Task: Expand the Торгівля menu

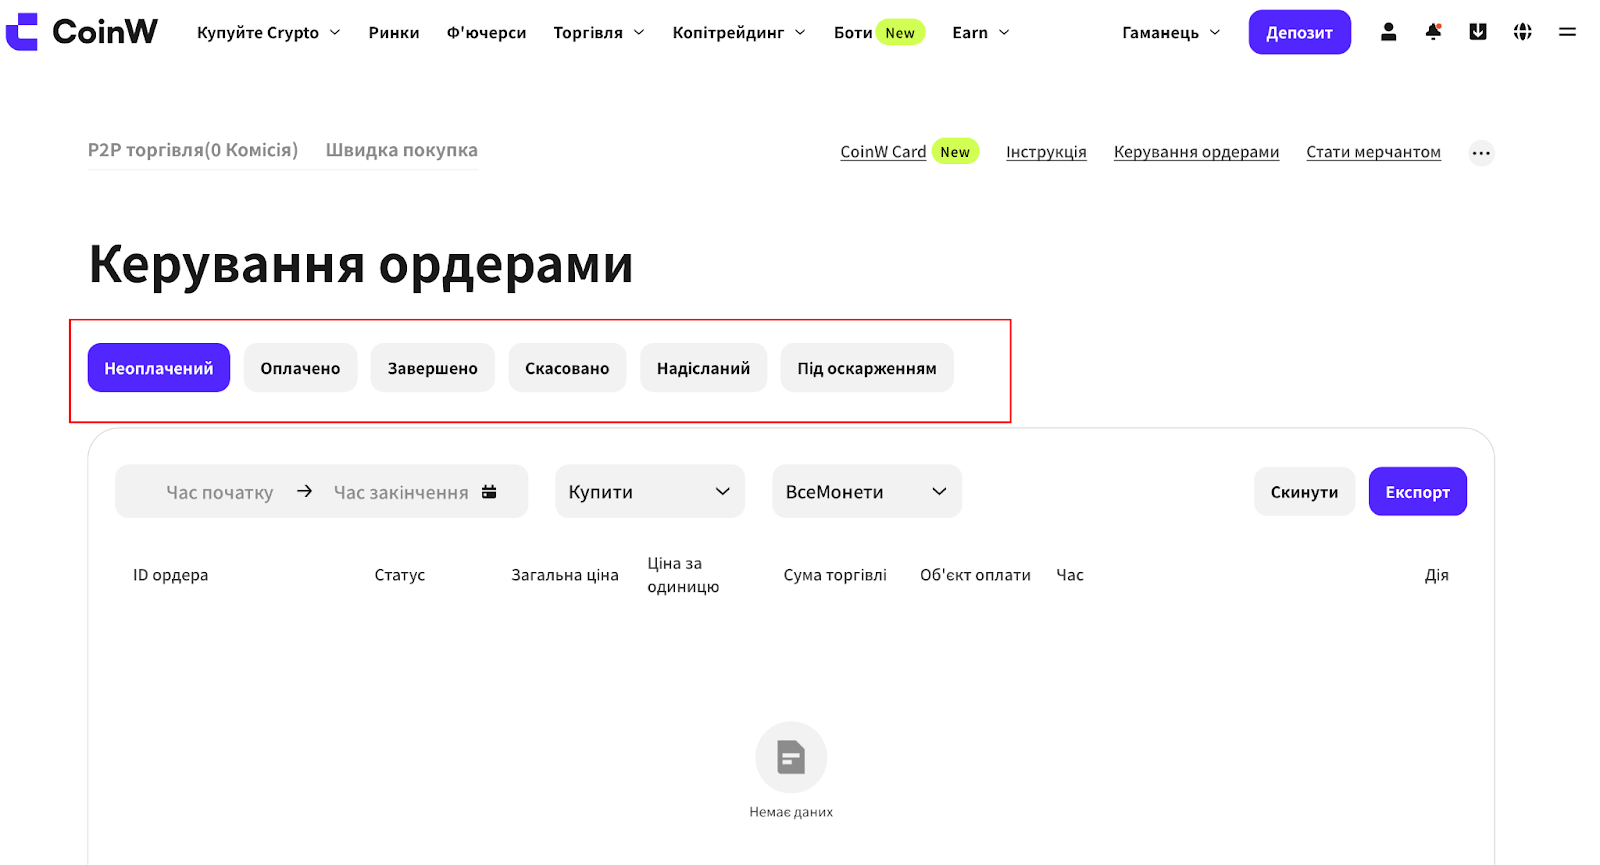Action: [598, 32]
